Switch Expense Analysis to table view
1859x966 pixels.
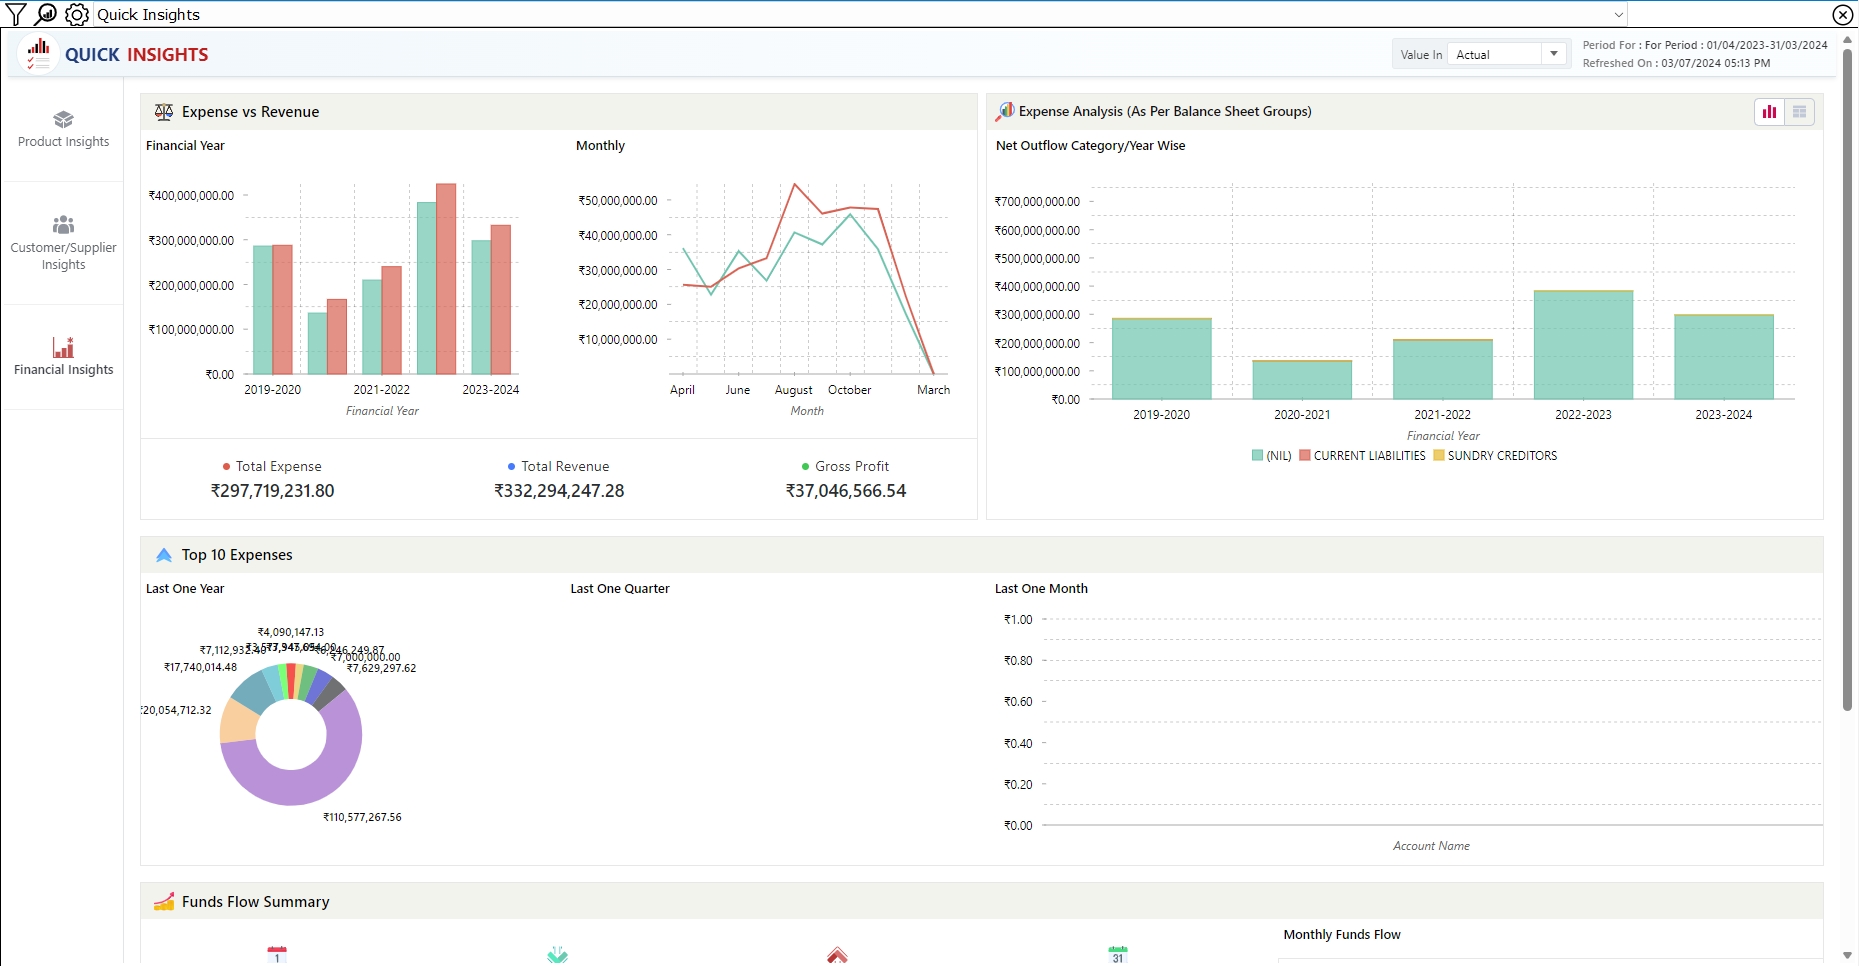pyautogui.click(x=1799, y=112)
